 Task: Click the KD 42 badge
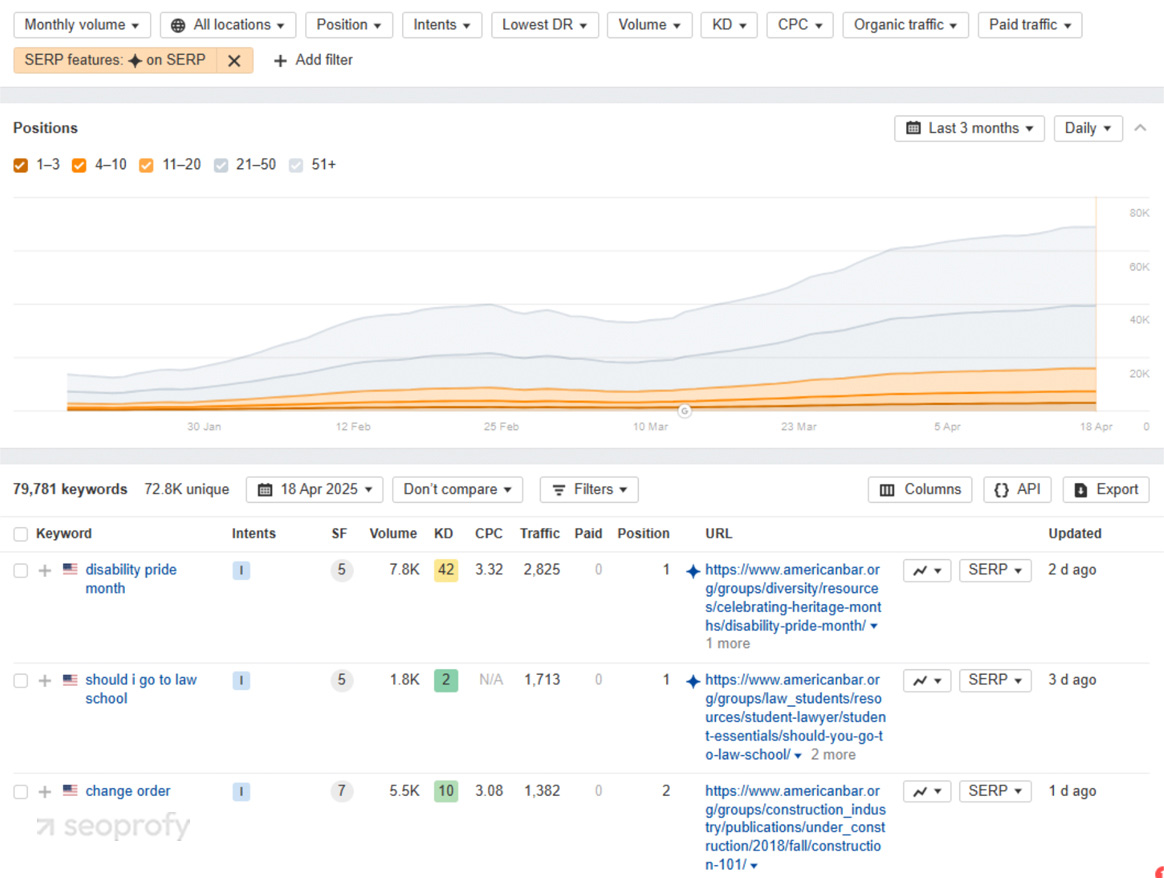(x=445, y=570)
